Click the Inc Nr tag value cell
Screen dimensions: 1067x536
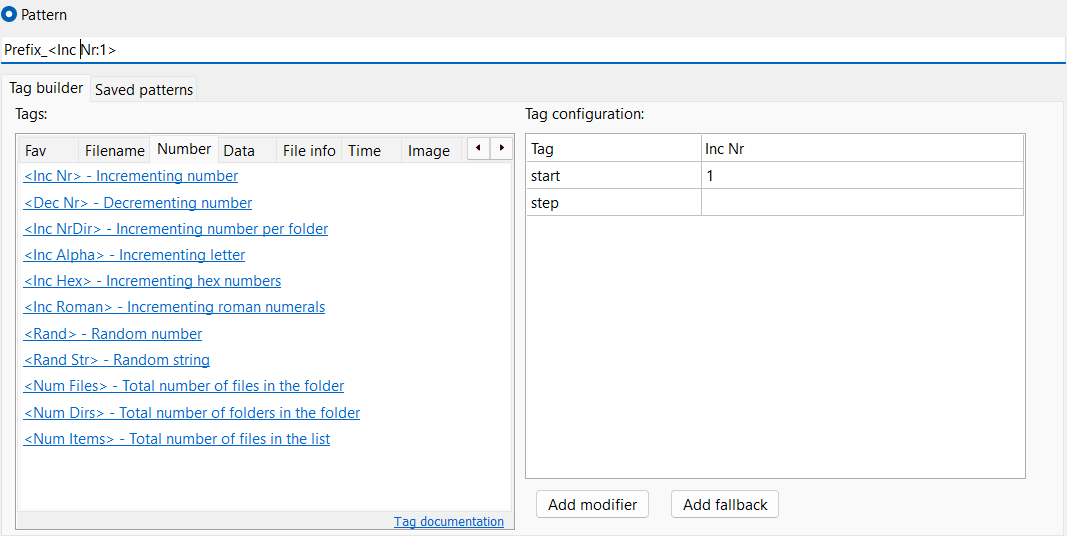[x=862, y=148]
